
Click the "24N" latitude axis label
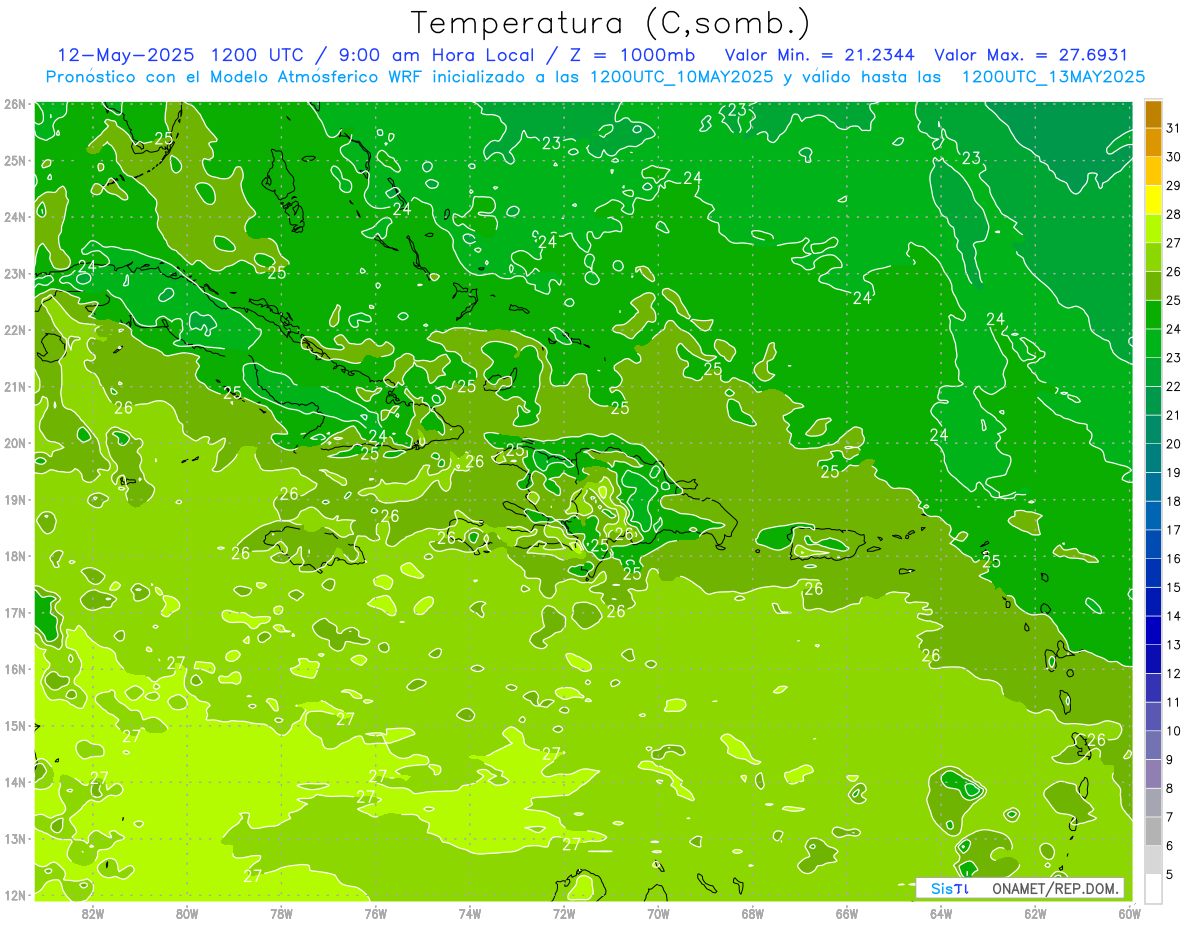tap(15, 217)
